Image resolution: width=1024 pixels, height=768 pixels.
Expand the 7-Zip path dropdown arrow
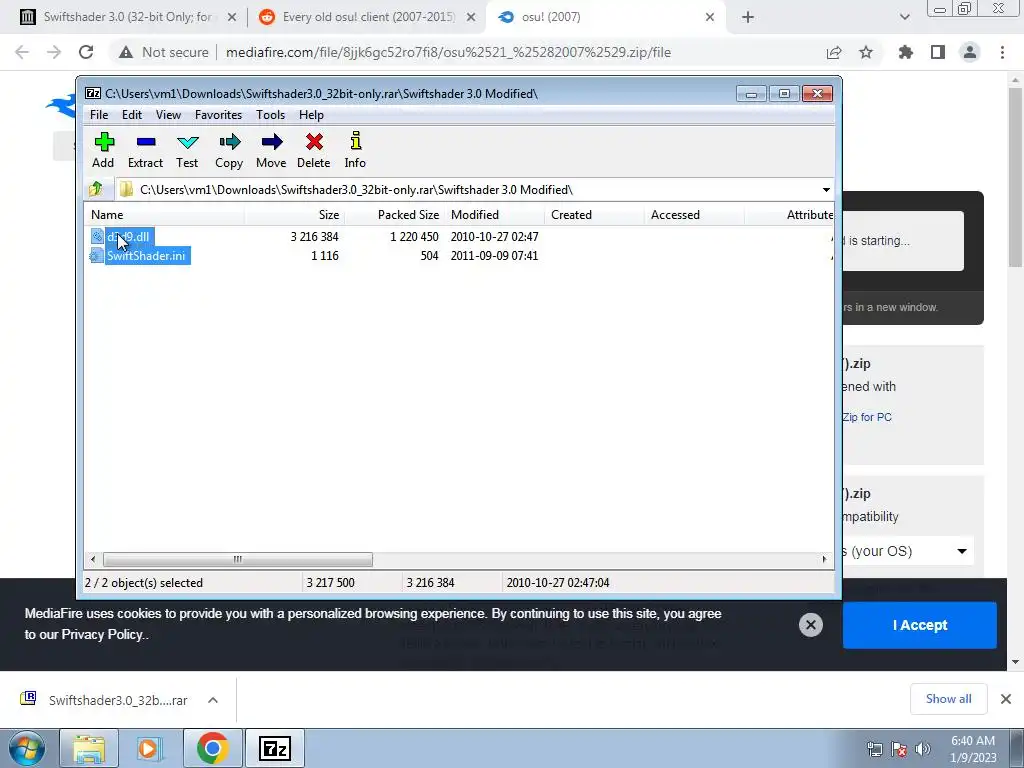826,189
